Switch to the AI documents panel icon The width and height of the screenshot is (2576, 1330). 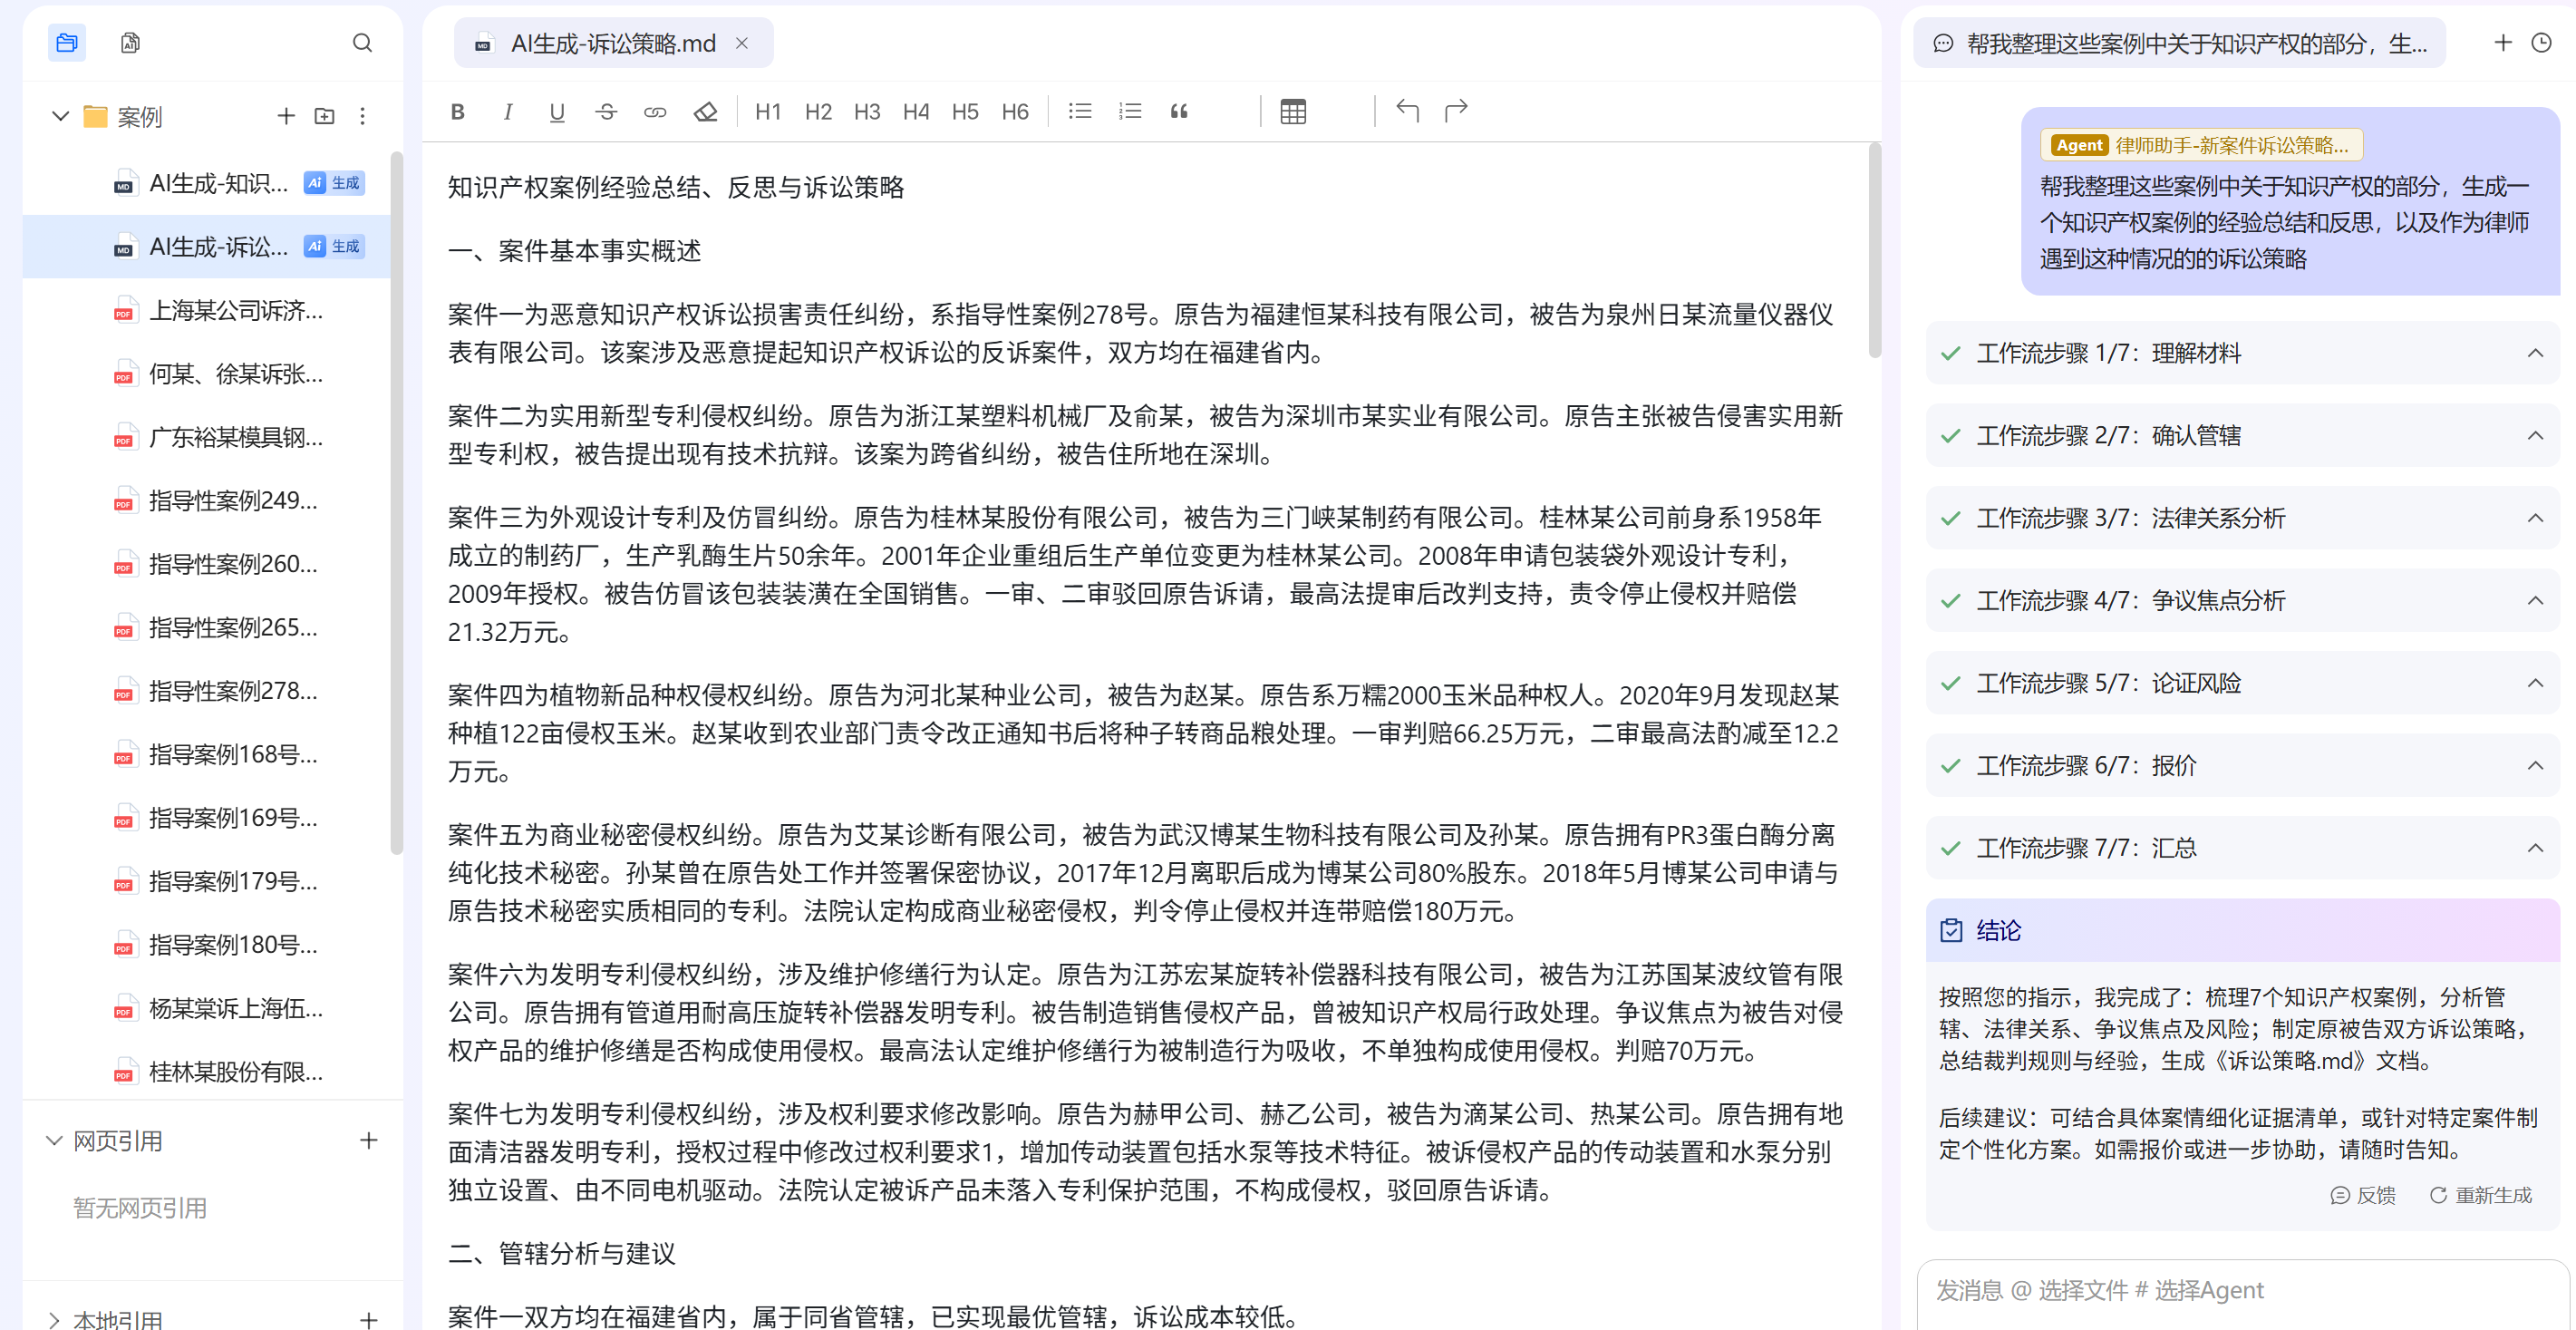pyautogui.click(x=129, y=43)
